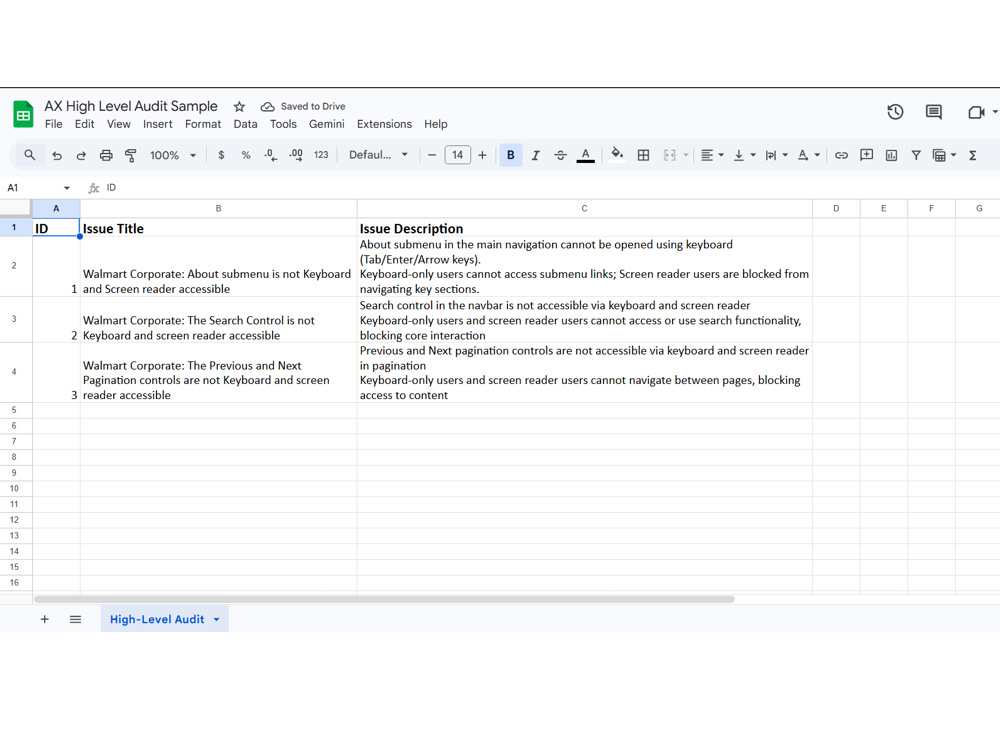Open version history clock icon
Viewport: 1000px width, 750px height.
895,112
